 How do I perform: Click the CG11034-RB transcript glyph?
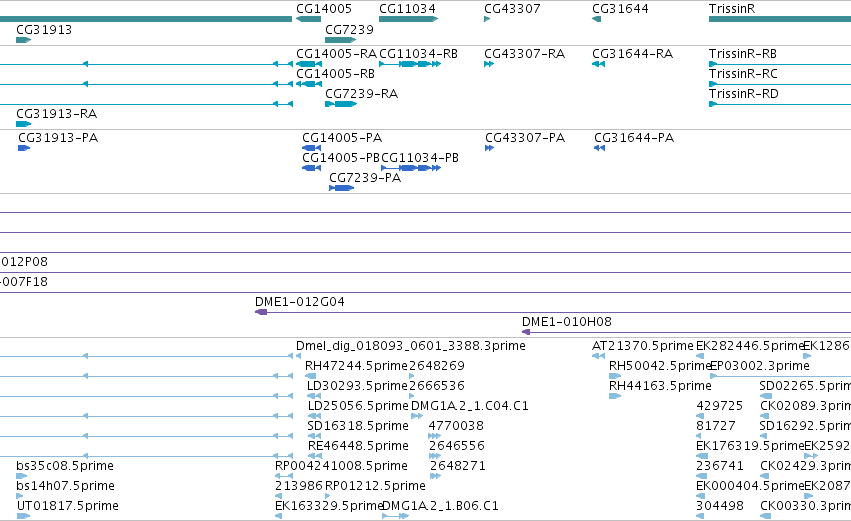[410, 64]
